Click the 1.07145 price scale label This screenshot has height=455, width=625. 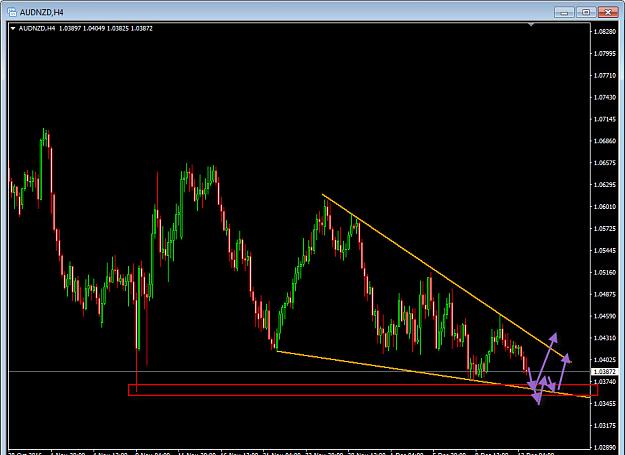coord(605,119)
